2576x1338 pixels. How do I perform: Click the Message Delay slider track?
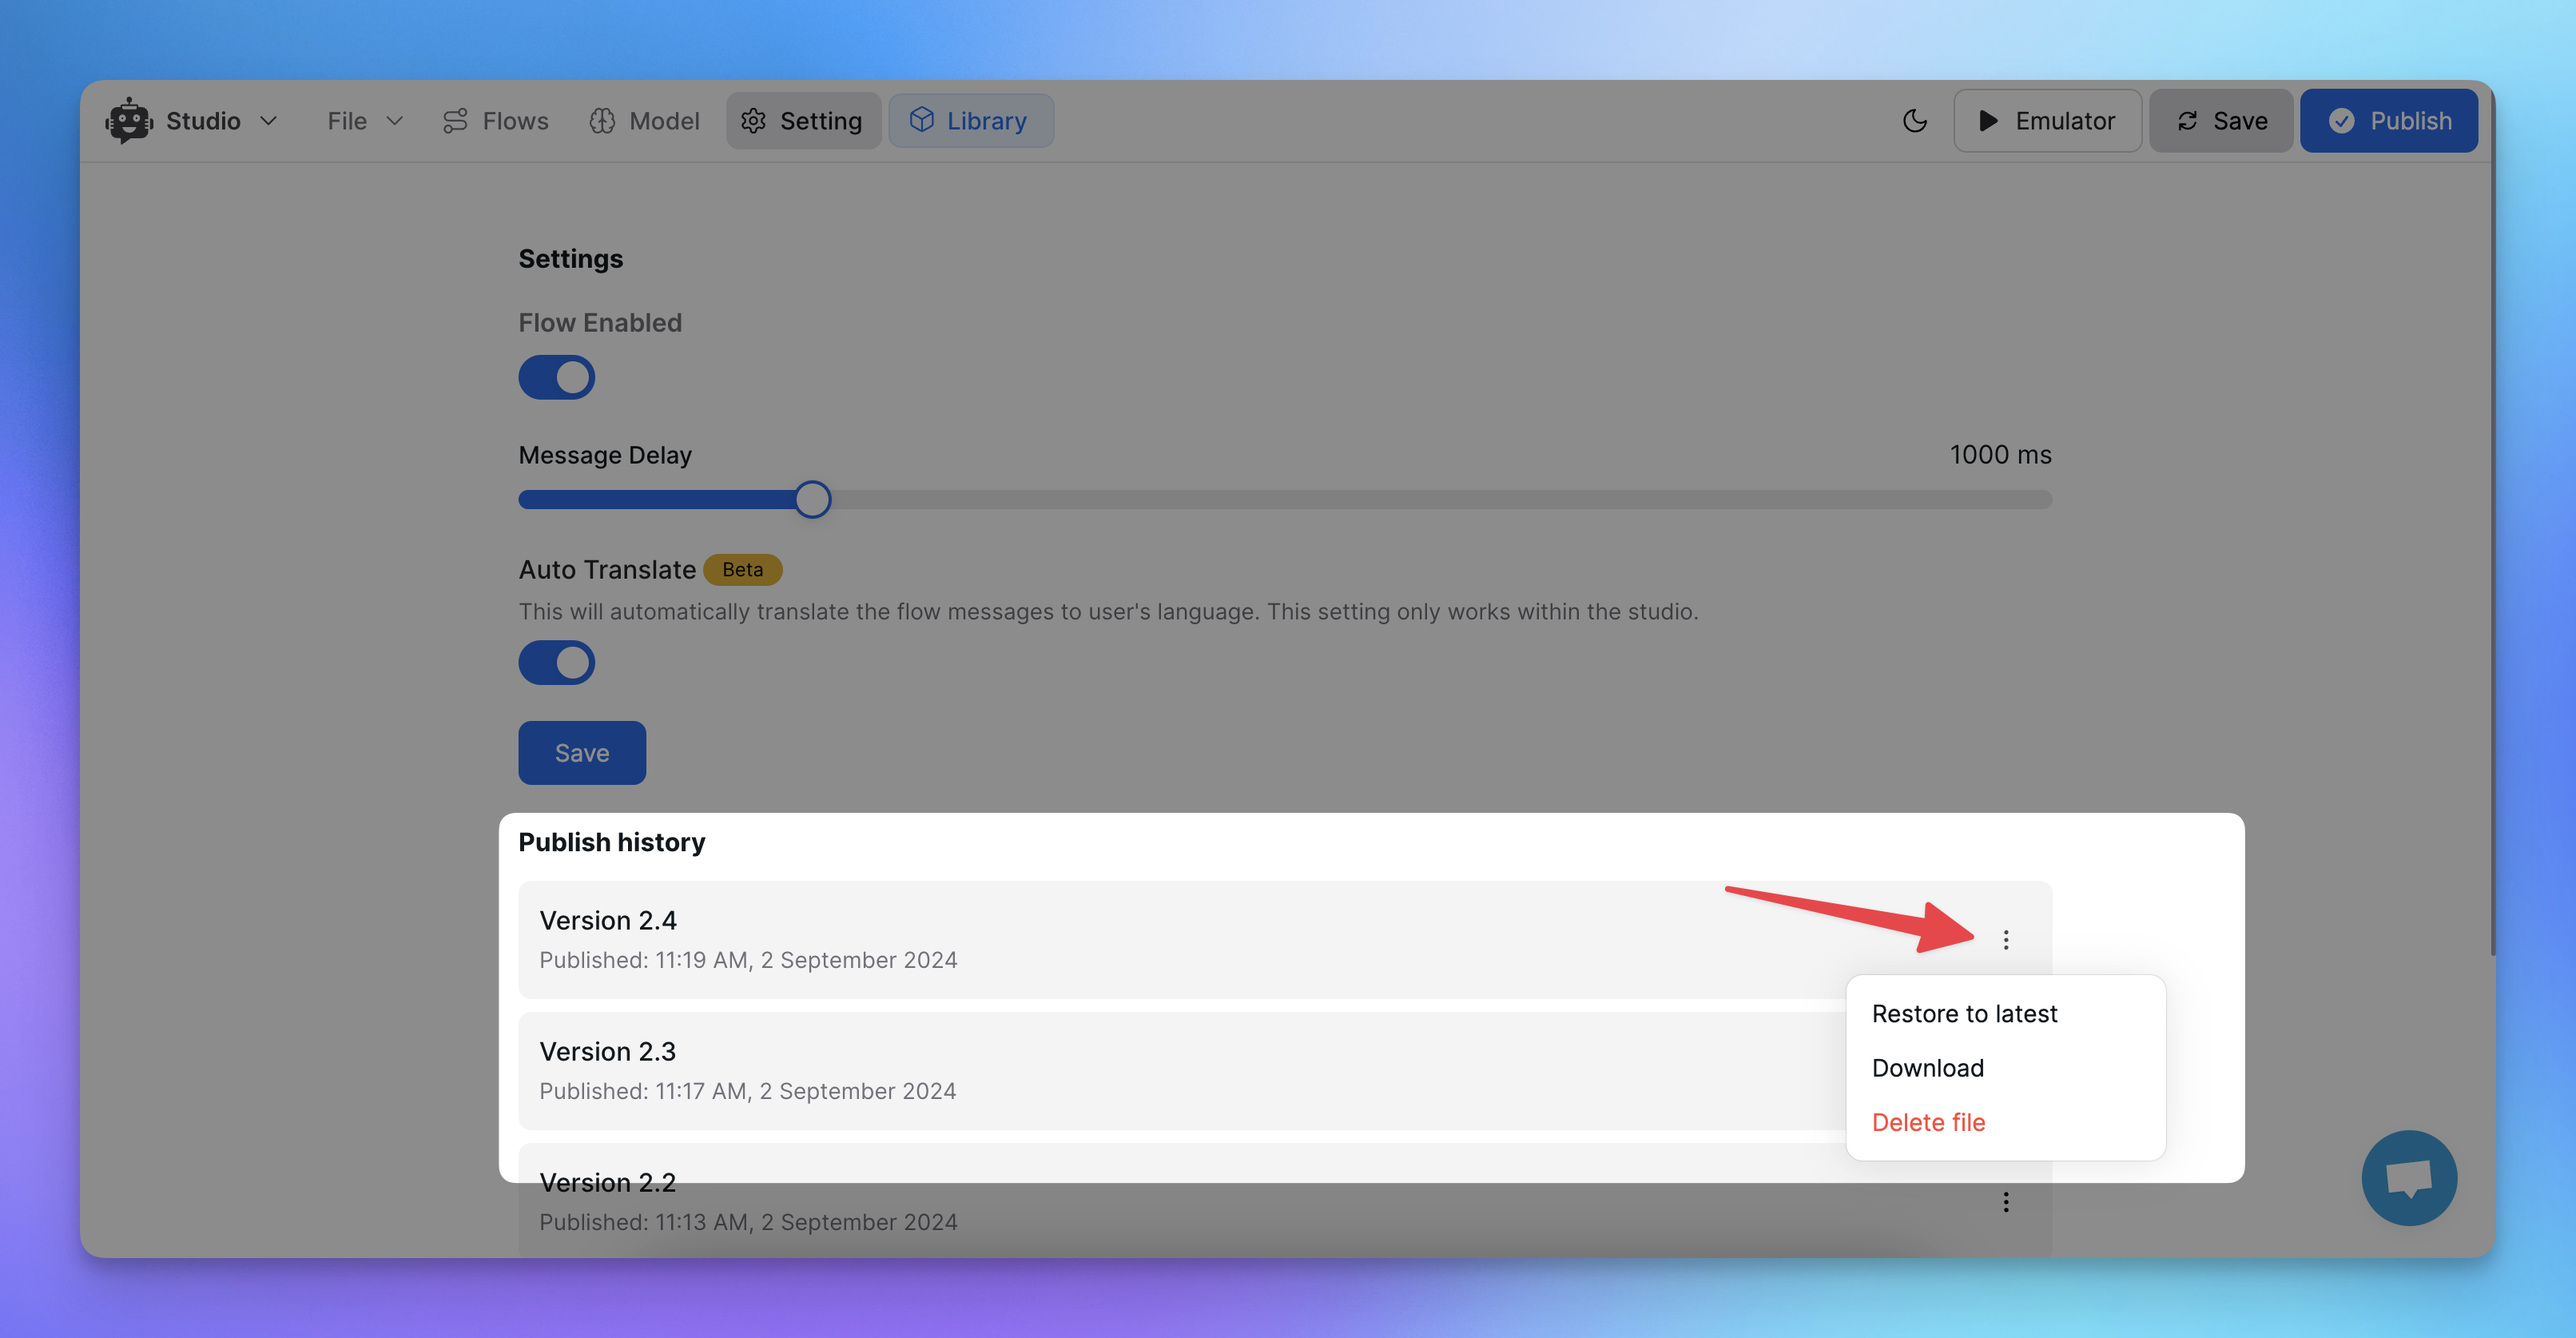coord(1285,500)
